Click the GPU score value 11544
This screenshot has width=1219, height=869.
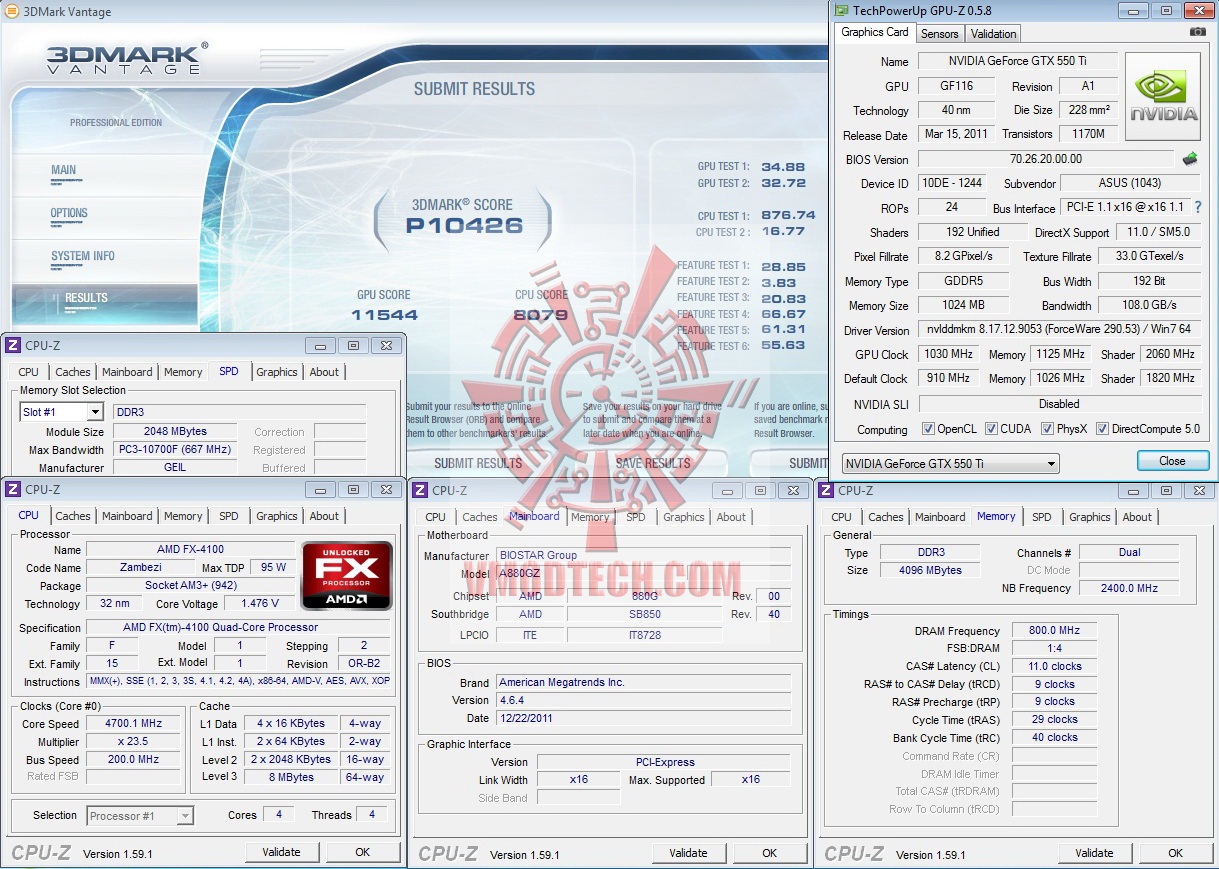coord(383,314)
